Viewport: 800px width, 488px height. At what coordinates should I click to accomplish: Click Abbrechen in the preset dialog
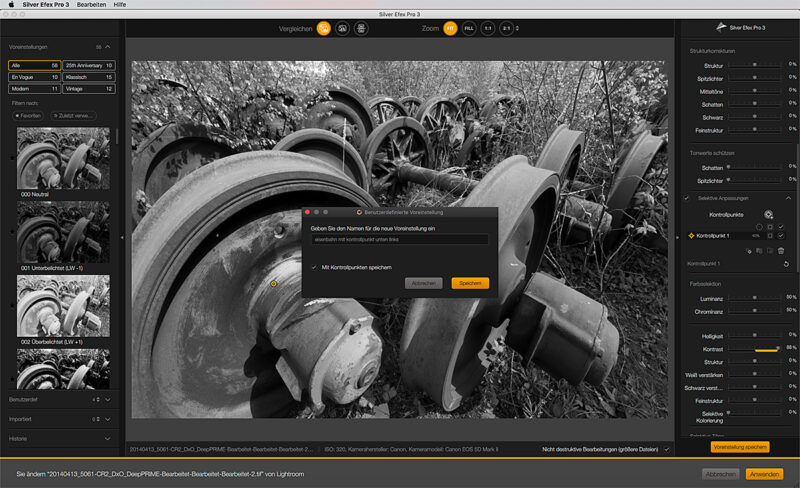pyautogui.click(x=423, y=283)
